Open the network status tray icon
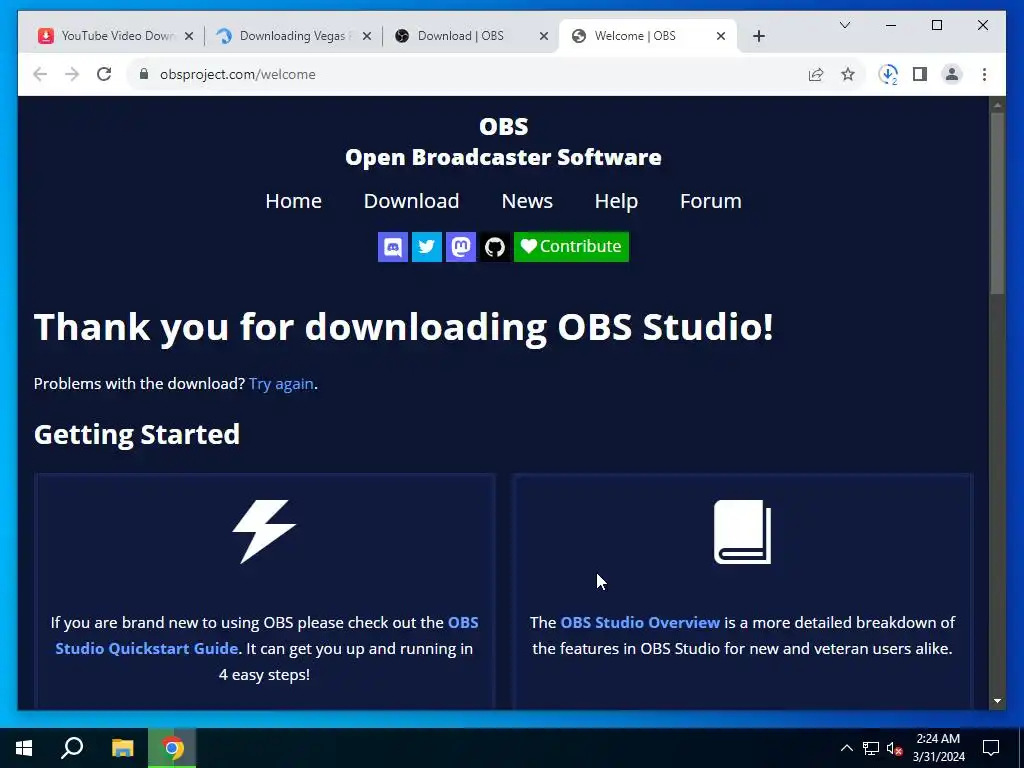Image resolution: width=1024 pixels, height=768 pixels. point(871,748)
